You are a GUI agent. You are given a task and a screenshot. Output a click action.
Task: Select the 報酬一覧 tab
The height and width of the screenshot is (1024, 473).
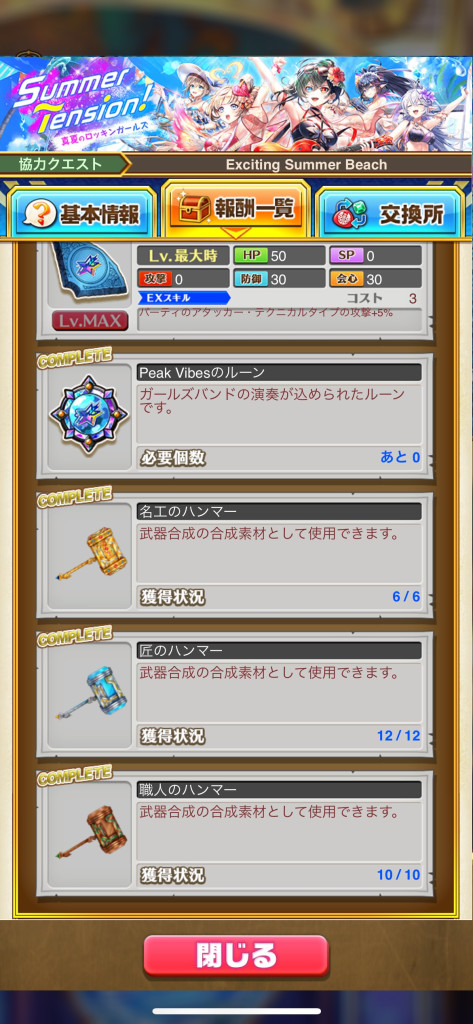point(236,208)
